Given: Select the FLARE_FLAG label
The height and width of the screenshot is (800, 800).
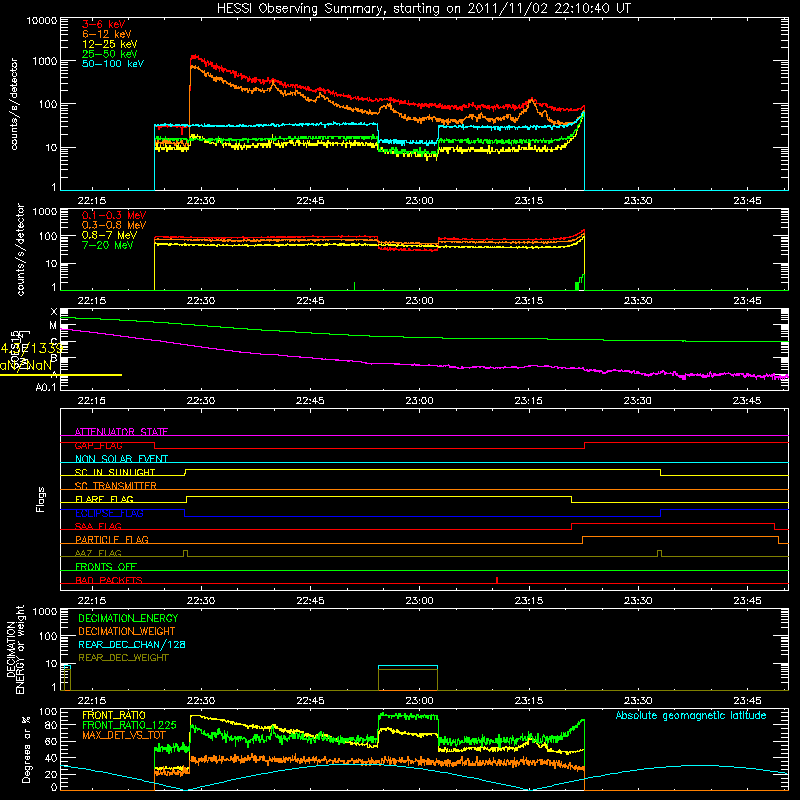Looking at the screenshot, I should point(104,499).
